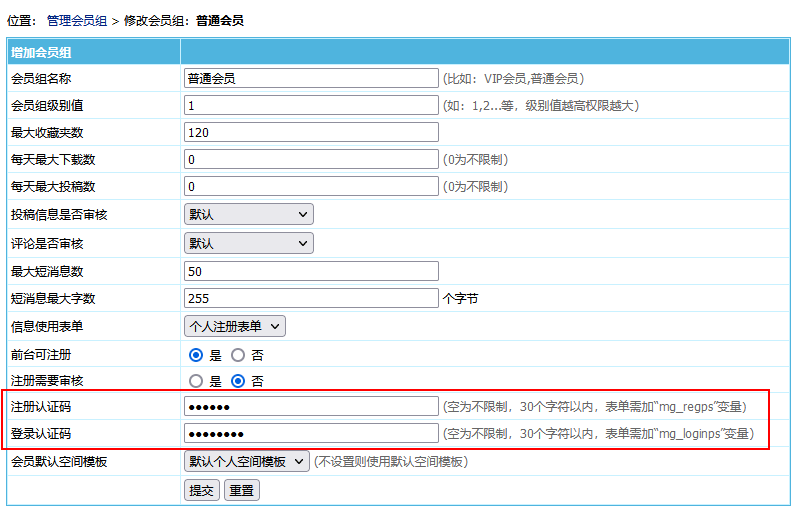Click the 短消息最大字数 input field
The height and width of the screenshot is (532, 797).
point(311,298)
